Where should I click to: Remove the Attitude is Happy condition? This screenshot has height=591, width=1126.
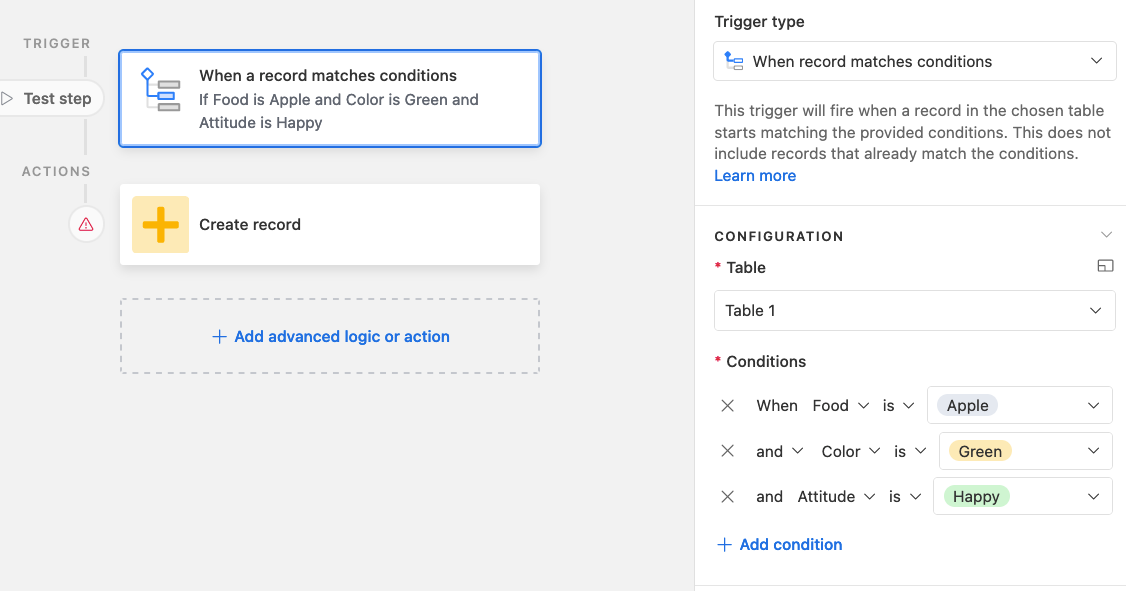coord(727,496)
